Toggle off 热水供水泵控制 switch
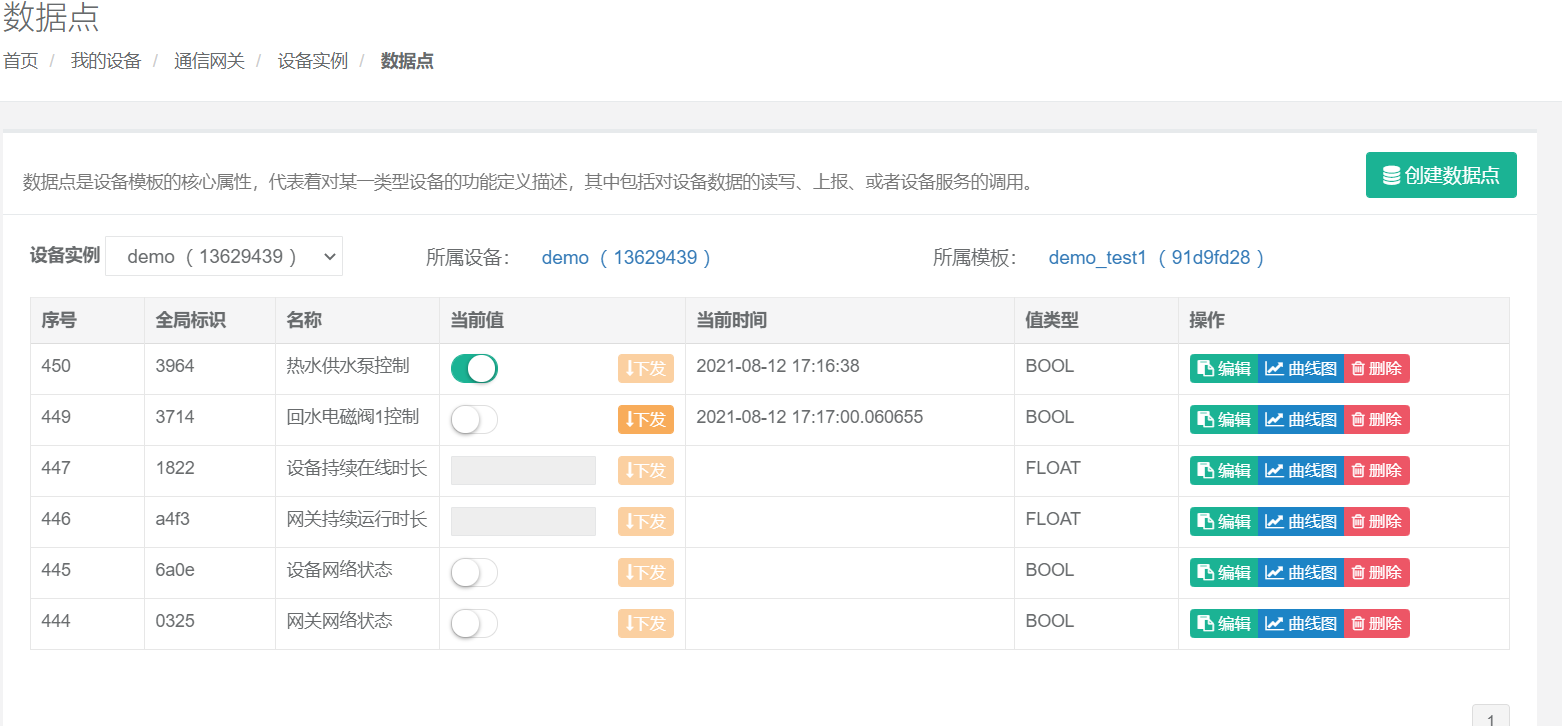This screenshot has width=1562, height=726. click(x=474, y=368)
